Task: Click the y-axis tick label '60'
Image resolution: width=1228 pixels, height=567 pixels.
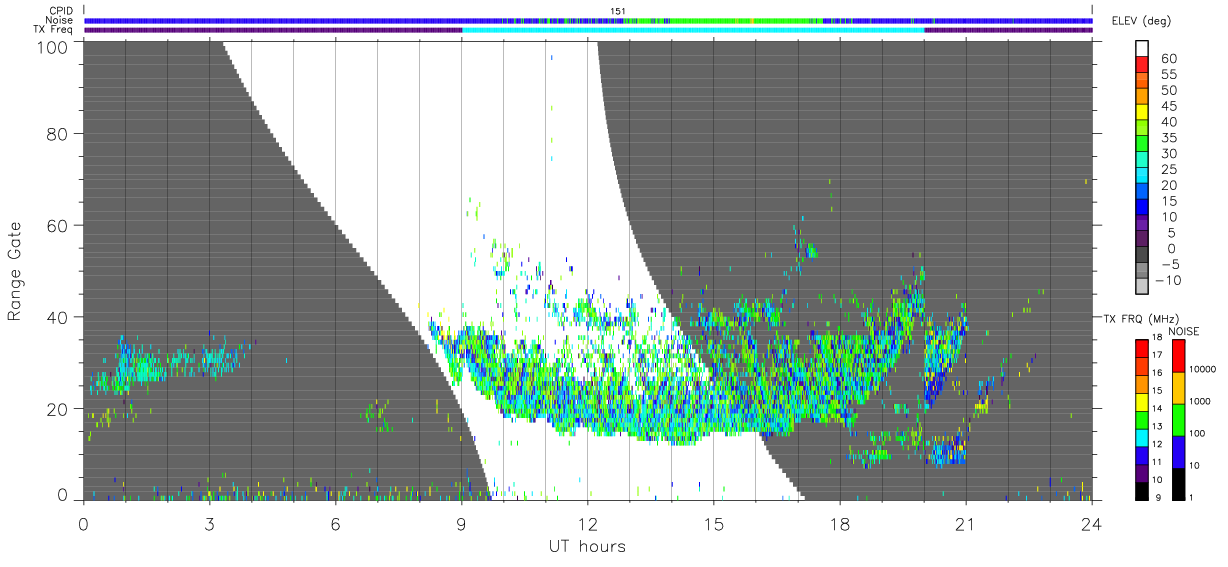Action: (58, 225)
